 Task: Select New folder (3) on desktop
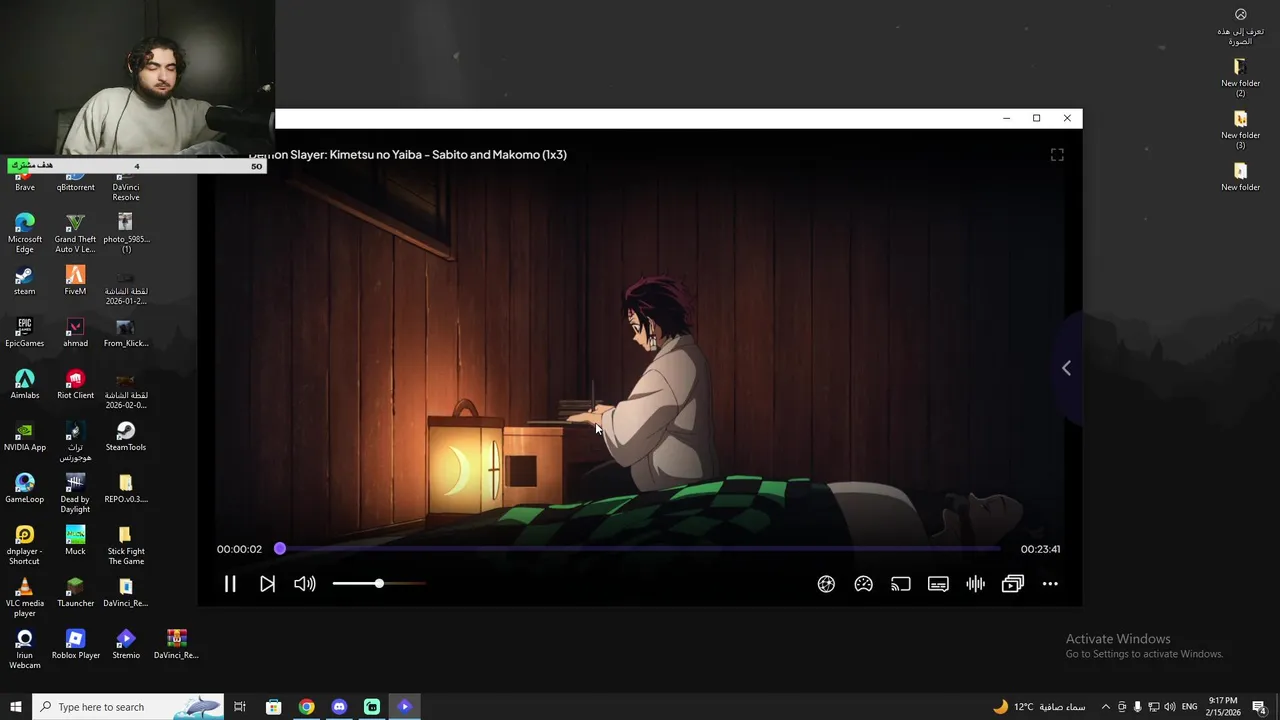click(x=1240, y=130)
